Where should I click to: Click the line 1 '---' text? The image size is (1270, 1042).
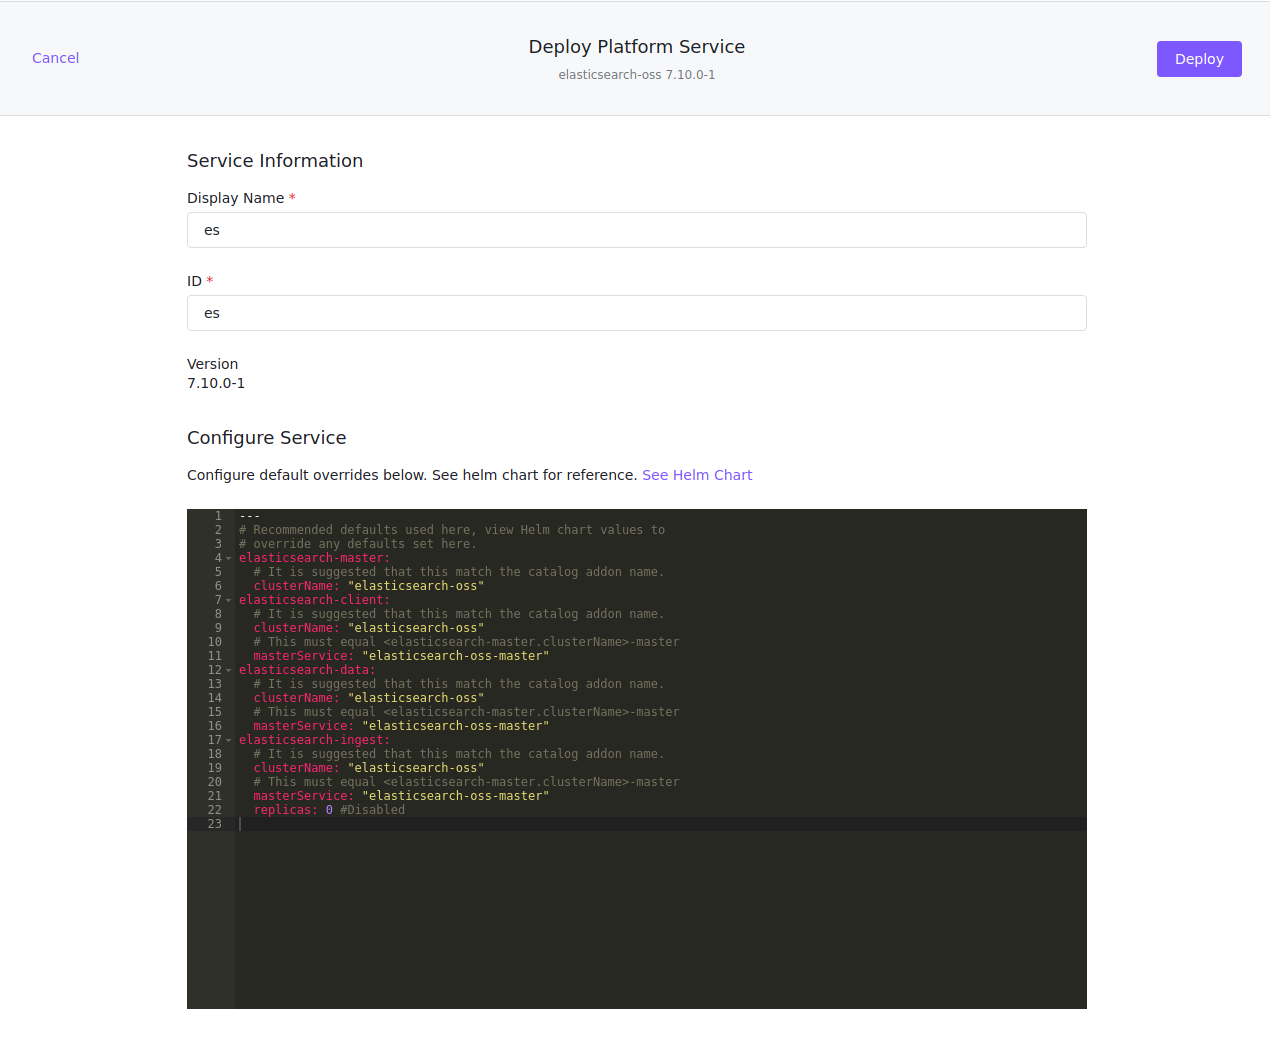pos(249,516)
